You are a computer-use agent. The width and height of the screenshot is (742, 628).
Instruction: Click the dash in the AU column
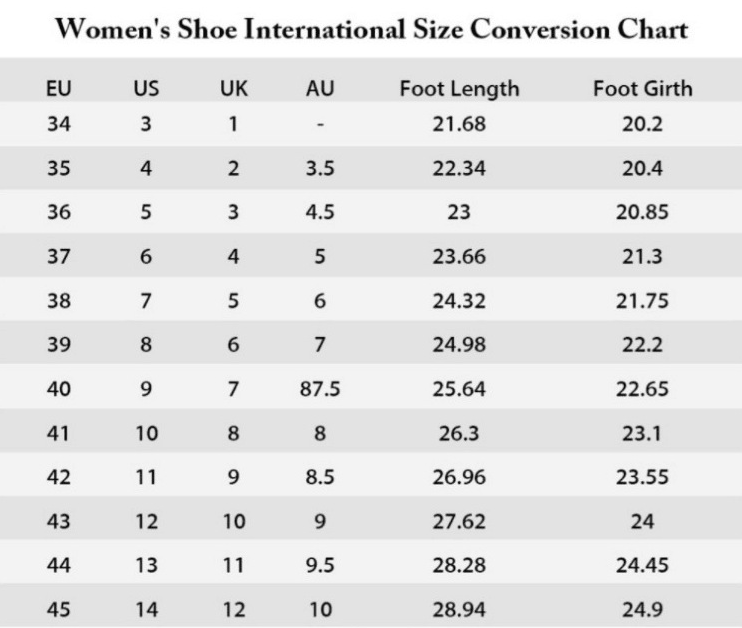click(320, 126)
